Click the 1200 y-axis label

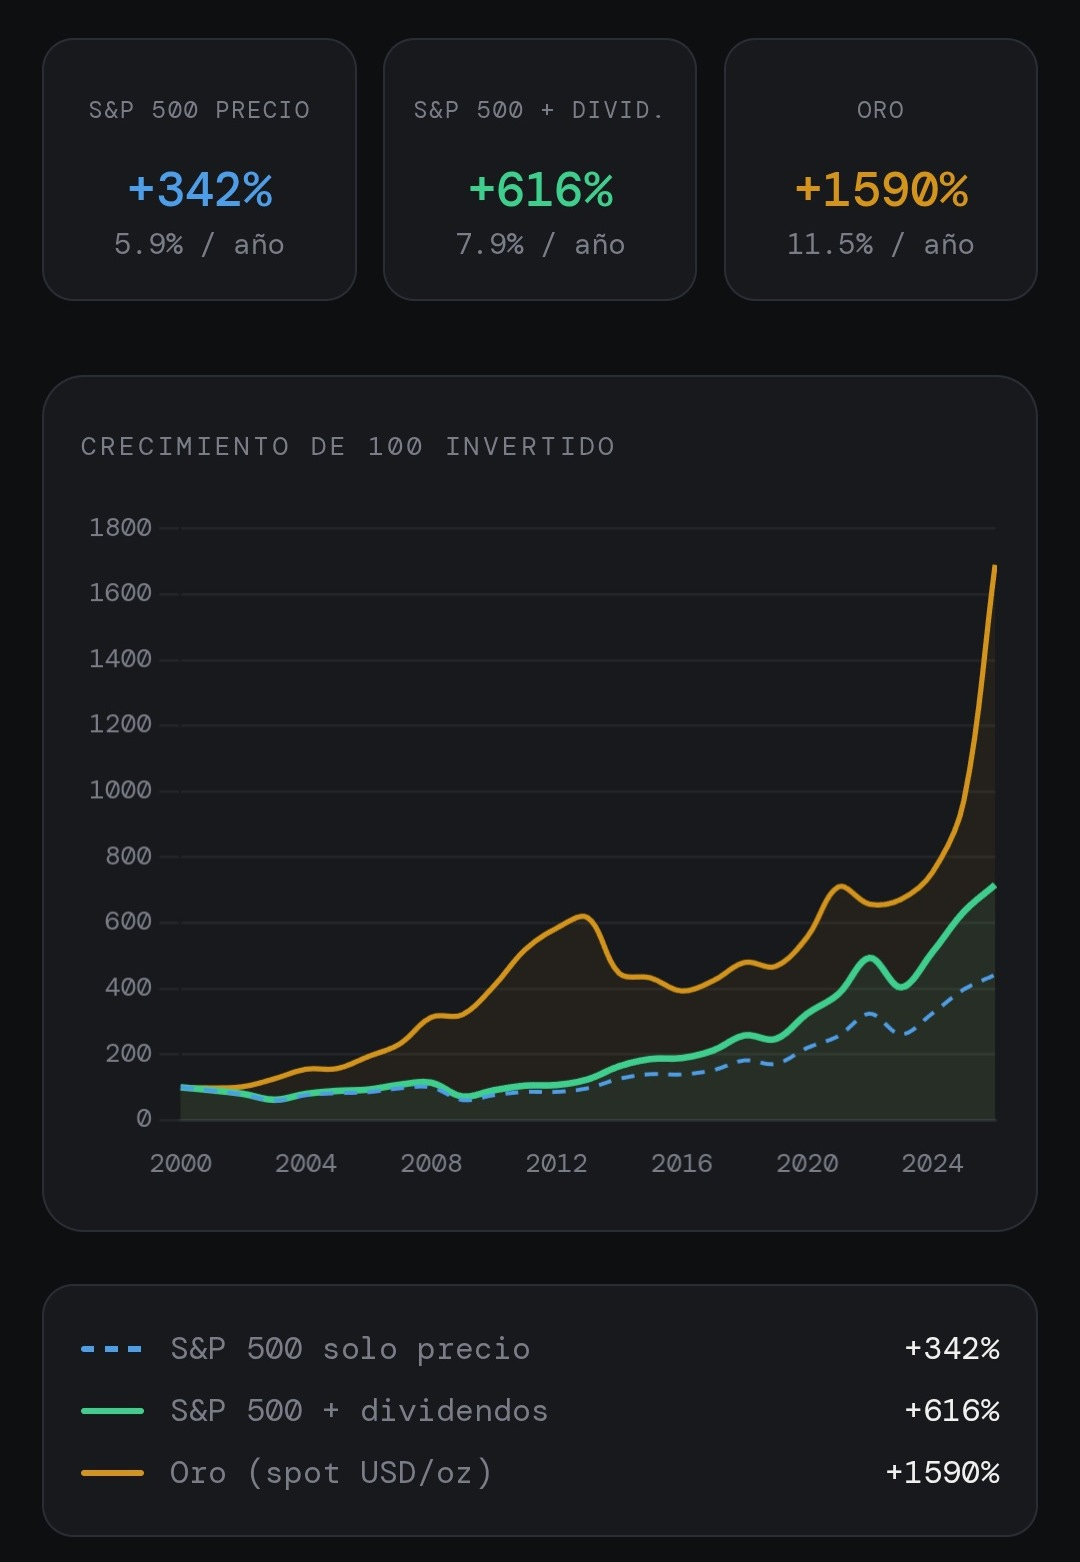(x=121, y=724)
